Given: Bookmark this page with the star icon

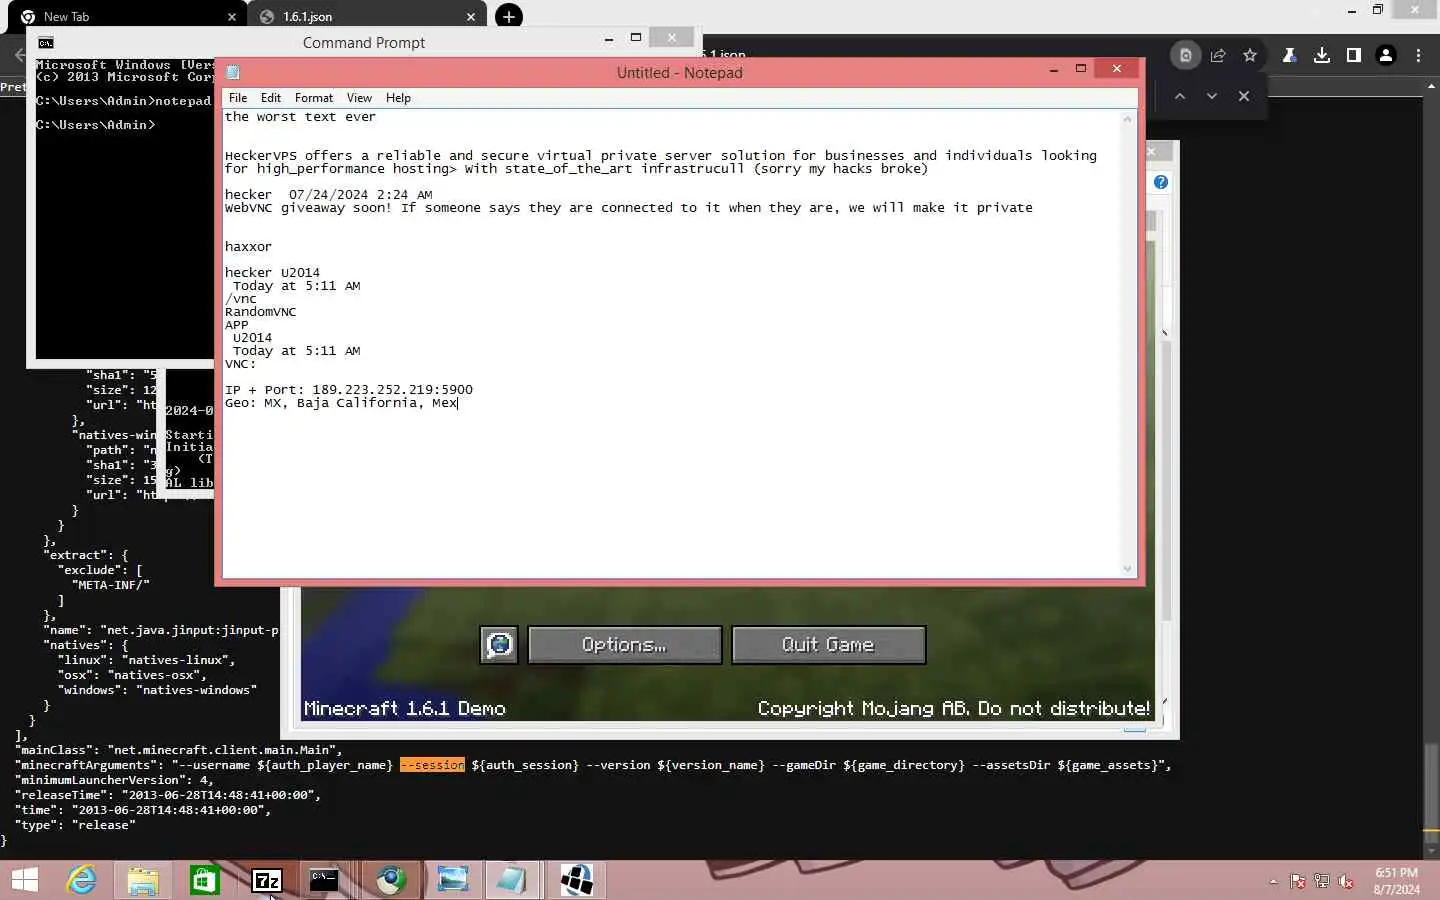Looking at the screenshot, I should pyautogui.click(x=1250, y=55).
